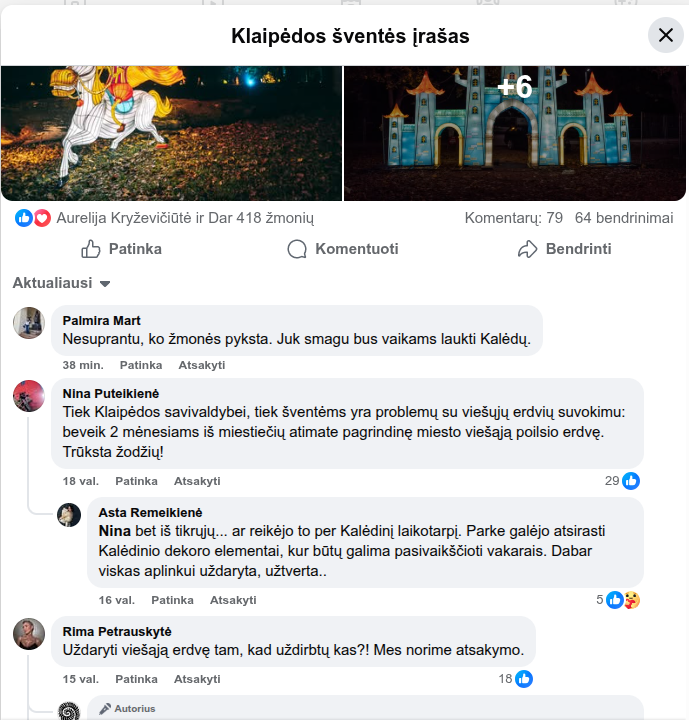
Task: Close the Klaipėdos šventės post dialog
Action: pos(666,35)
